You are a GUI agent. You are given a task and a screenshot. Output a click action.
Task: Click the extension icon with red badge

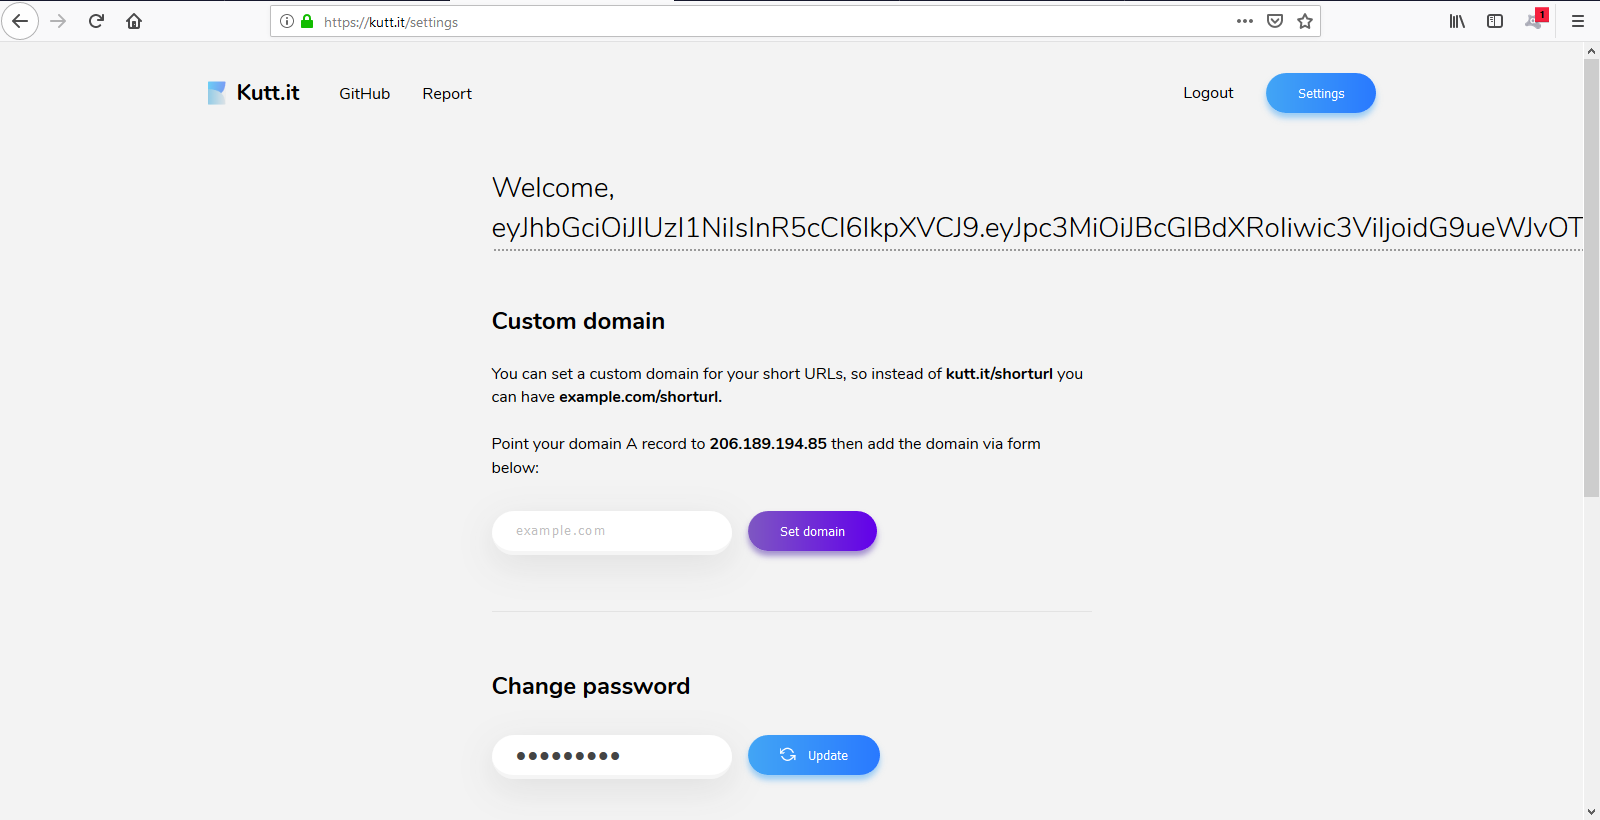[x=1534, y=21]
